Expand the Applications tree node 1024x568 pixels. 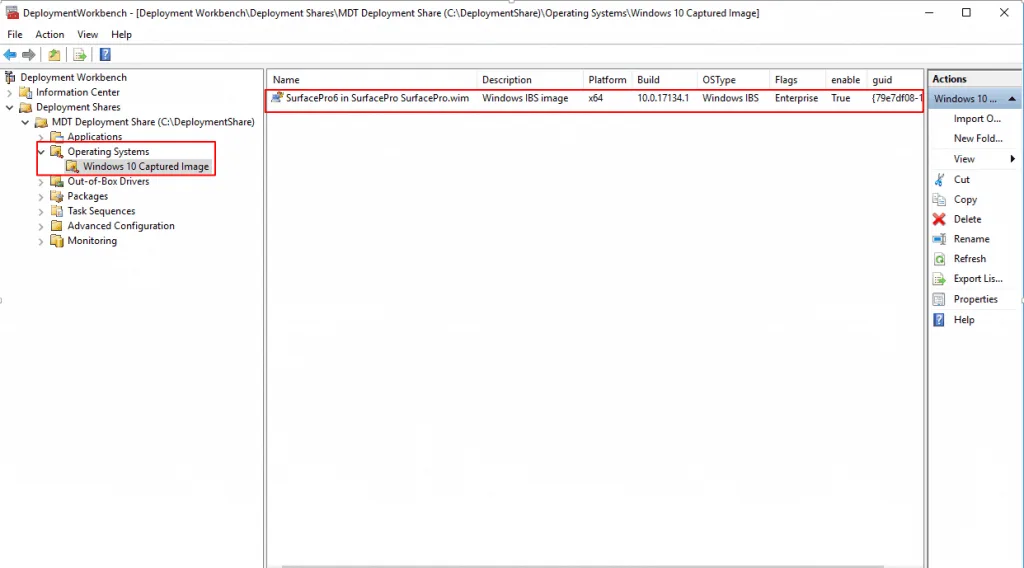pyautogui.click(x=40, y=137)
